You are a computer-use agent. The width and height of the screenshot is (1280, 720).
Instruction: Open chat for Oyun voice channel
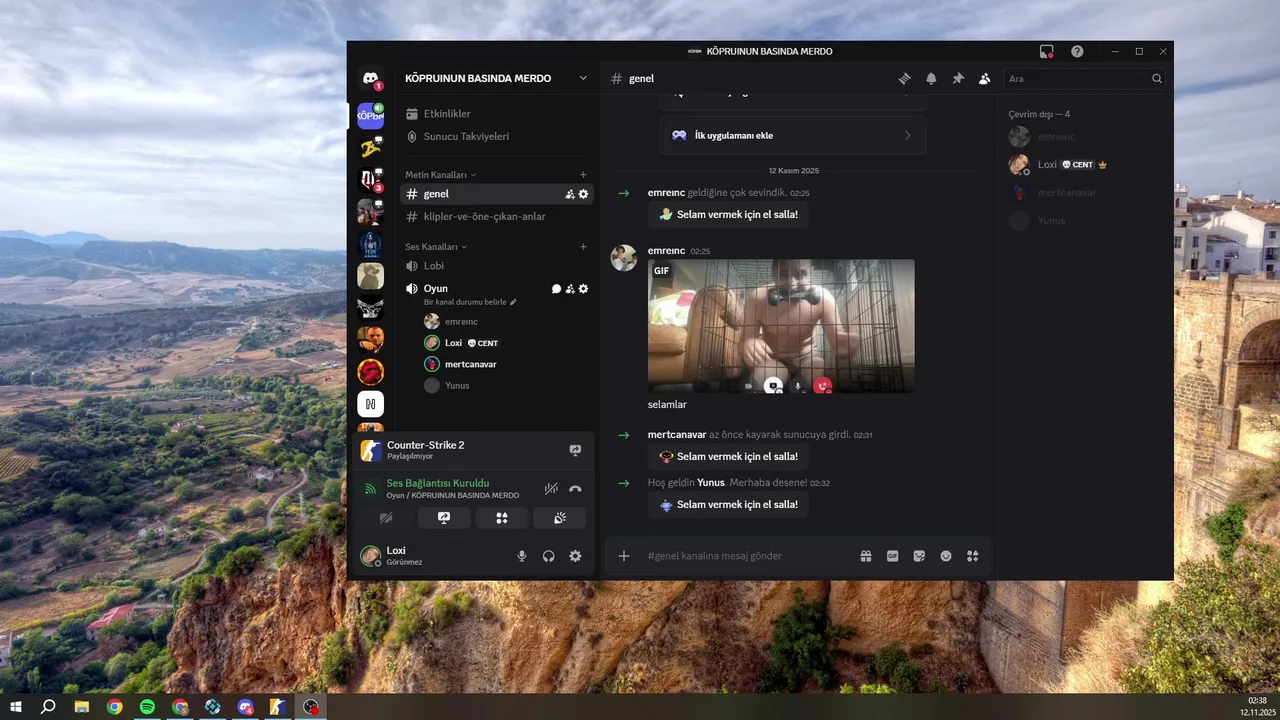(556, 289)
